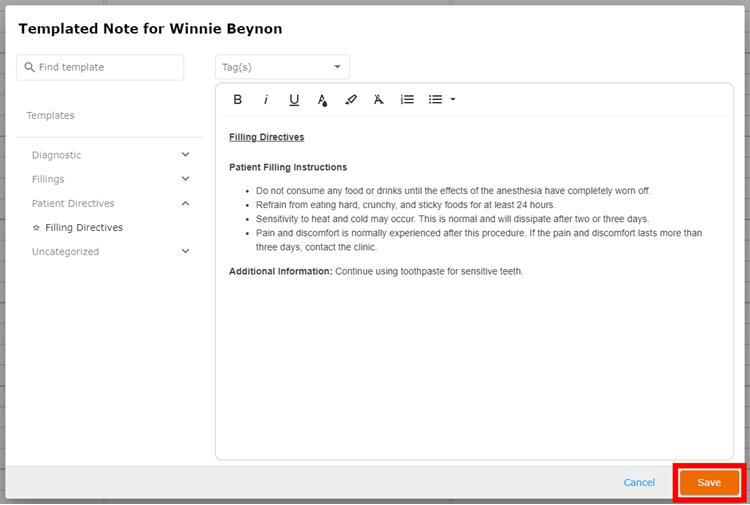The width and height of the screenshot is (750, 505).
Task: Click the Templates panel heading
Action: [50, 115]
